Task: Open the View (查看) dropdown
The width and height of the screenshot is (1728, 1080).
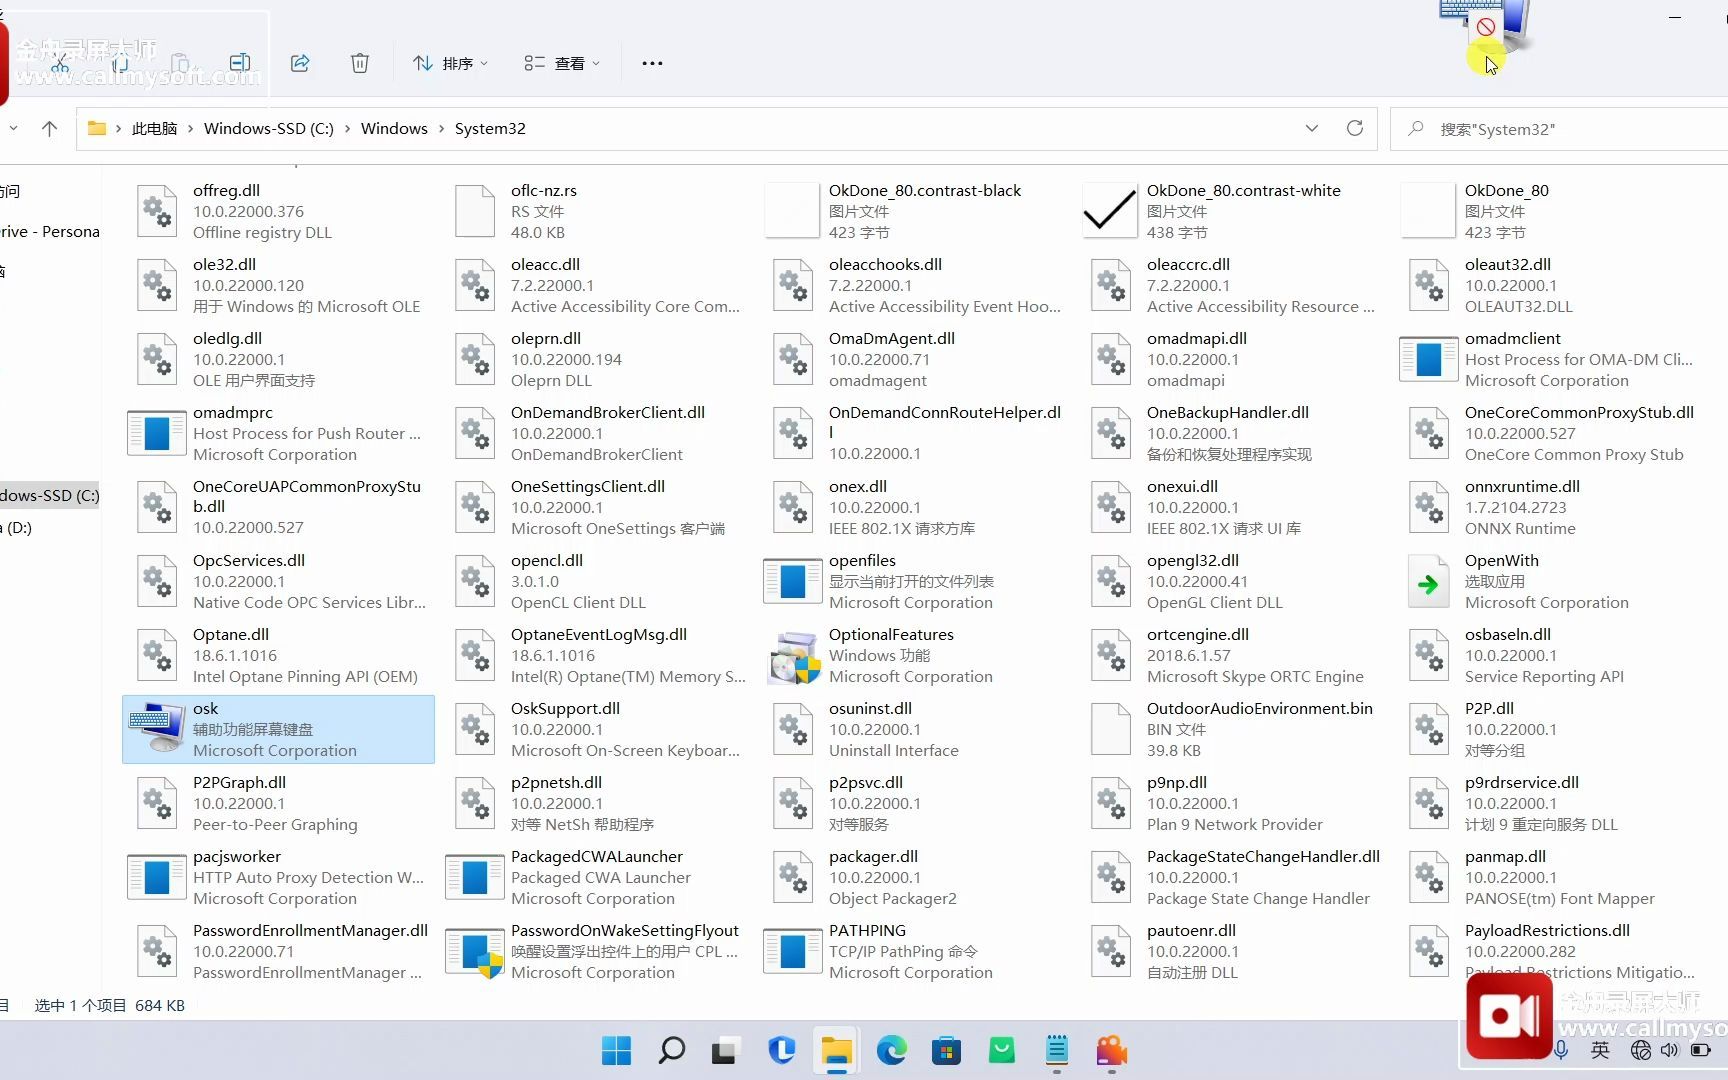Action: (x=562, y=63)
